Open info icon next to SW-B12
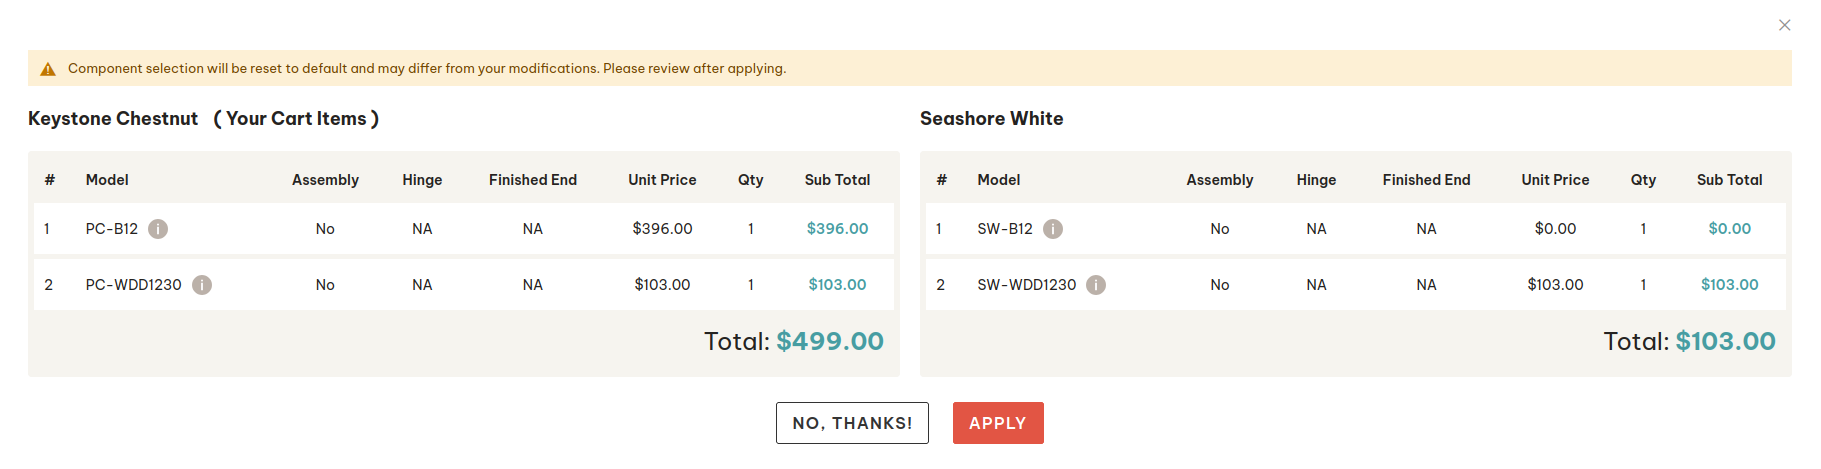Viewport: 1821px width, 469px height. tap(1053, 229)
